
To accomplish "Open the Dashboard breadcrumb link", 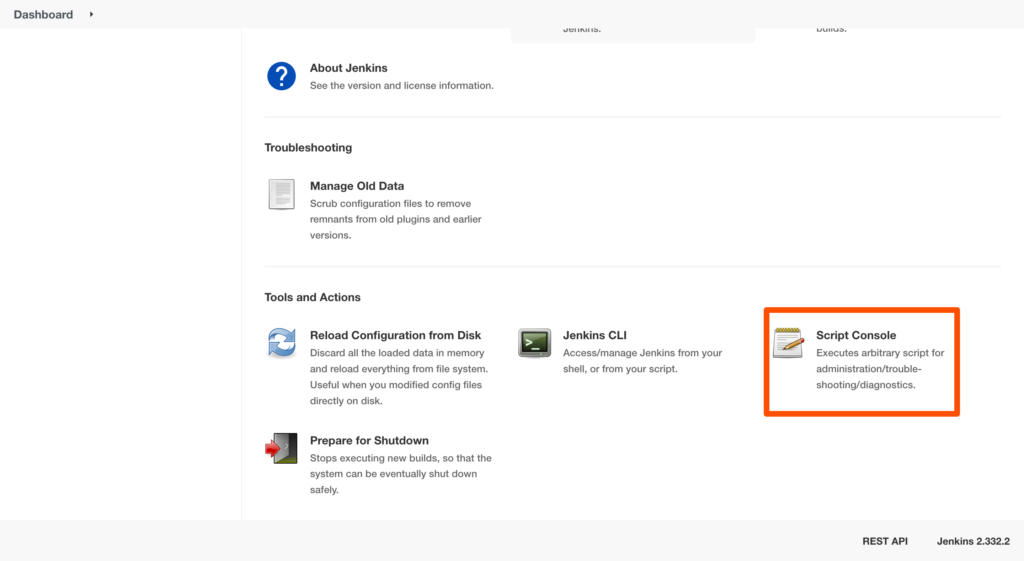I will point(43,14).
